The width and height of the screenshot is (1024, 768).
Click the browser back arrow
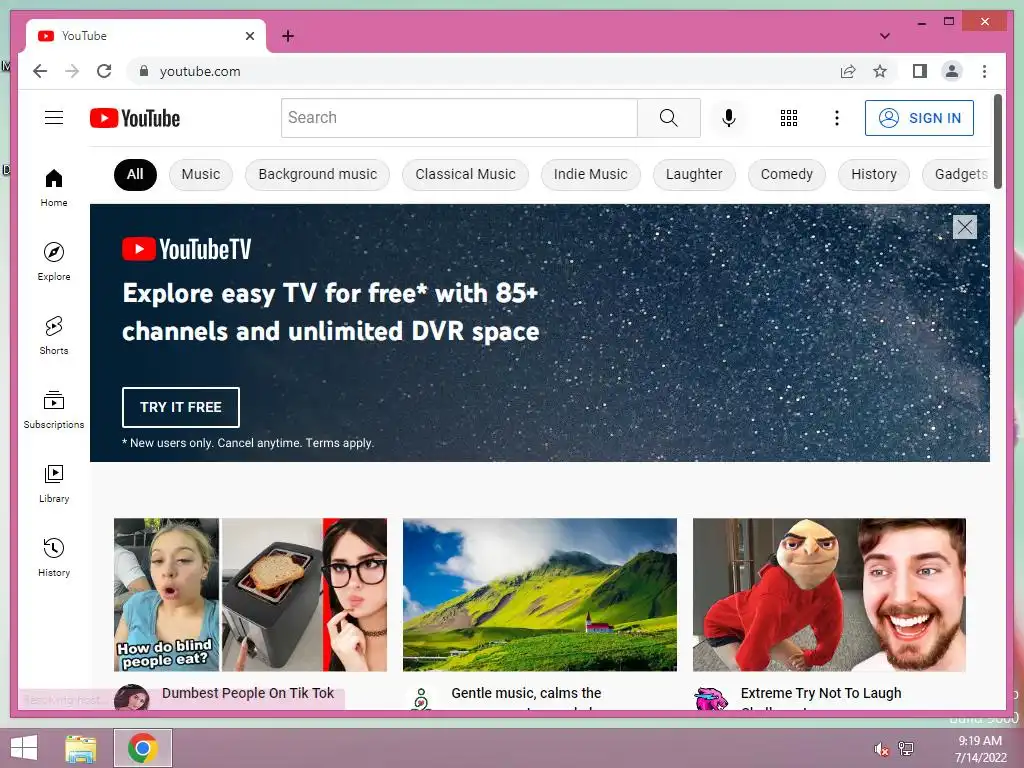point(40,71)
